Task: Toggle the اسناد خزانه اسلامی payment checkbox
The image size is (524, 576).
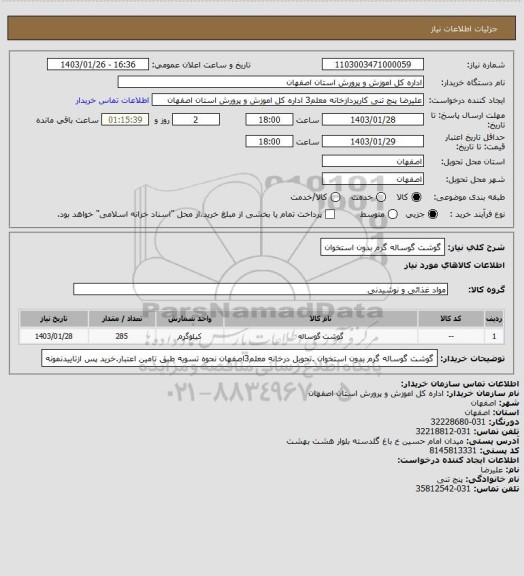Action: coord(330,214)
